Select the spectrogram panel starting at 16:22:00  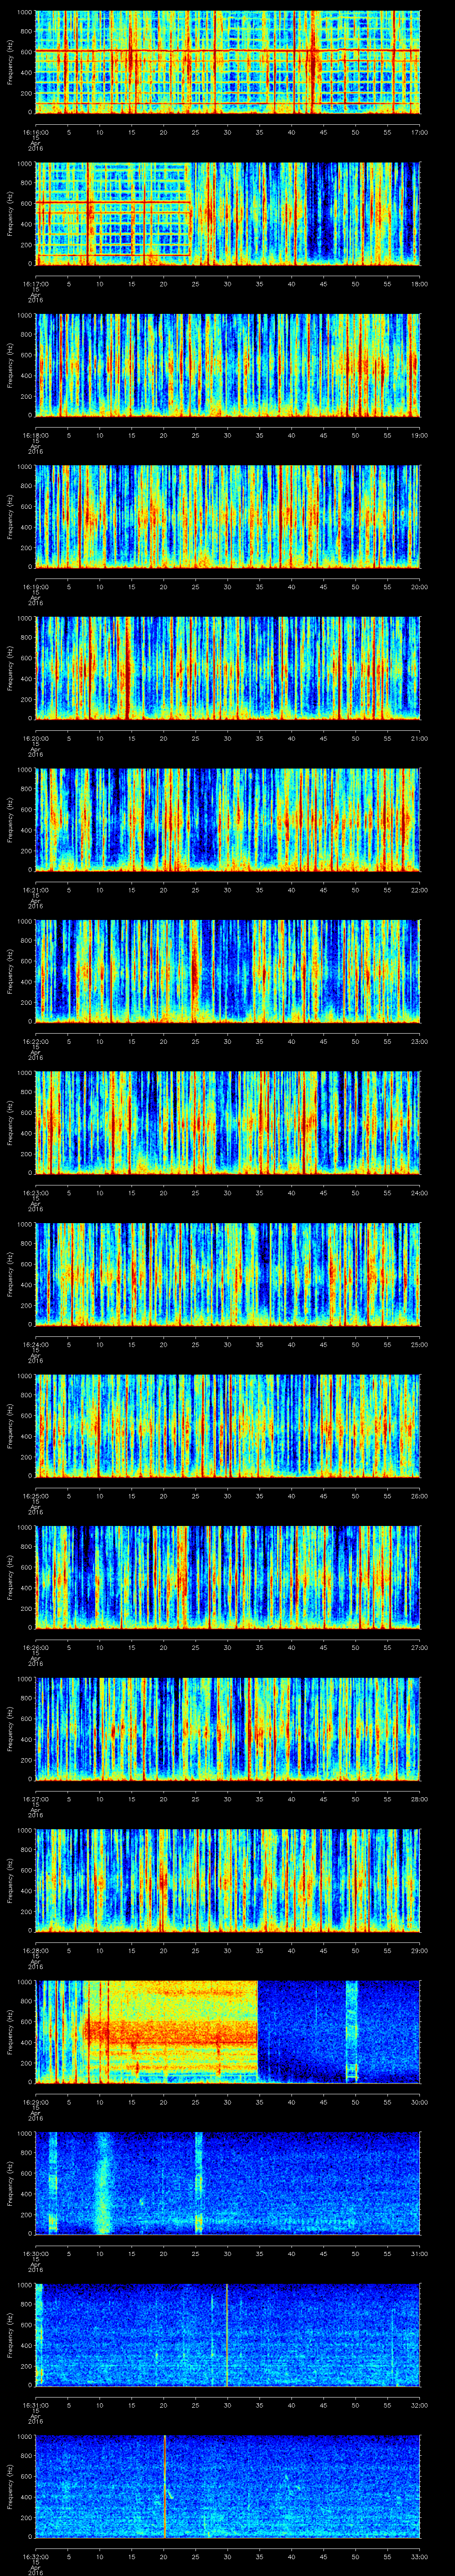point(228,971)
